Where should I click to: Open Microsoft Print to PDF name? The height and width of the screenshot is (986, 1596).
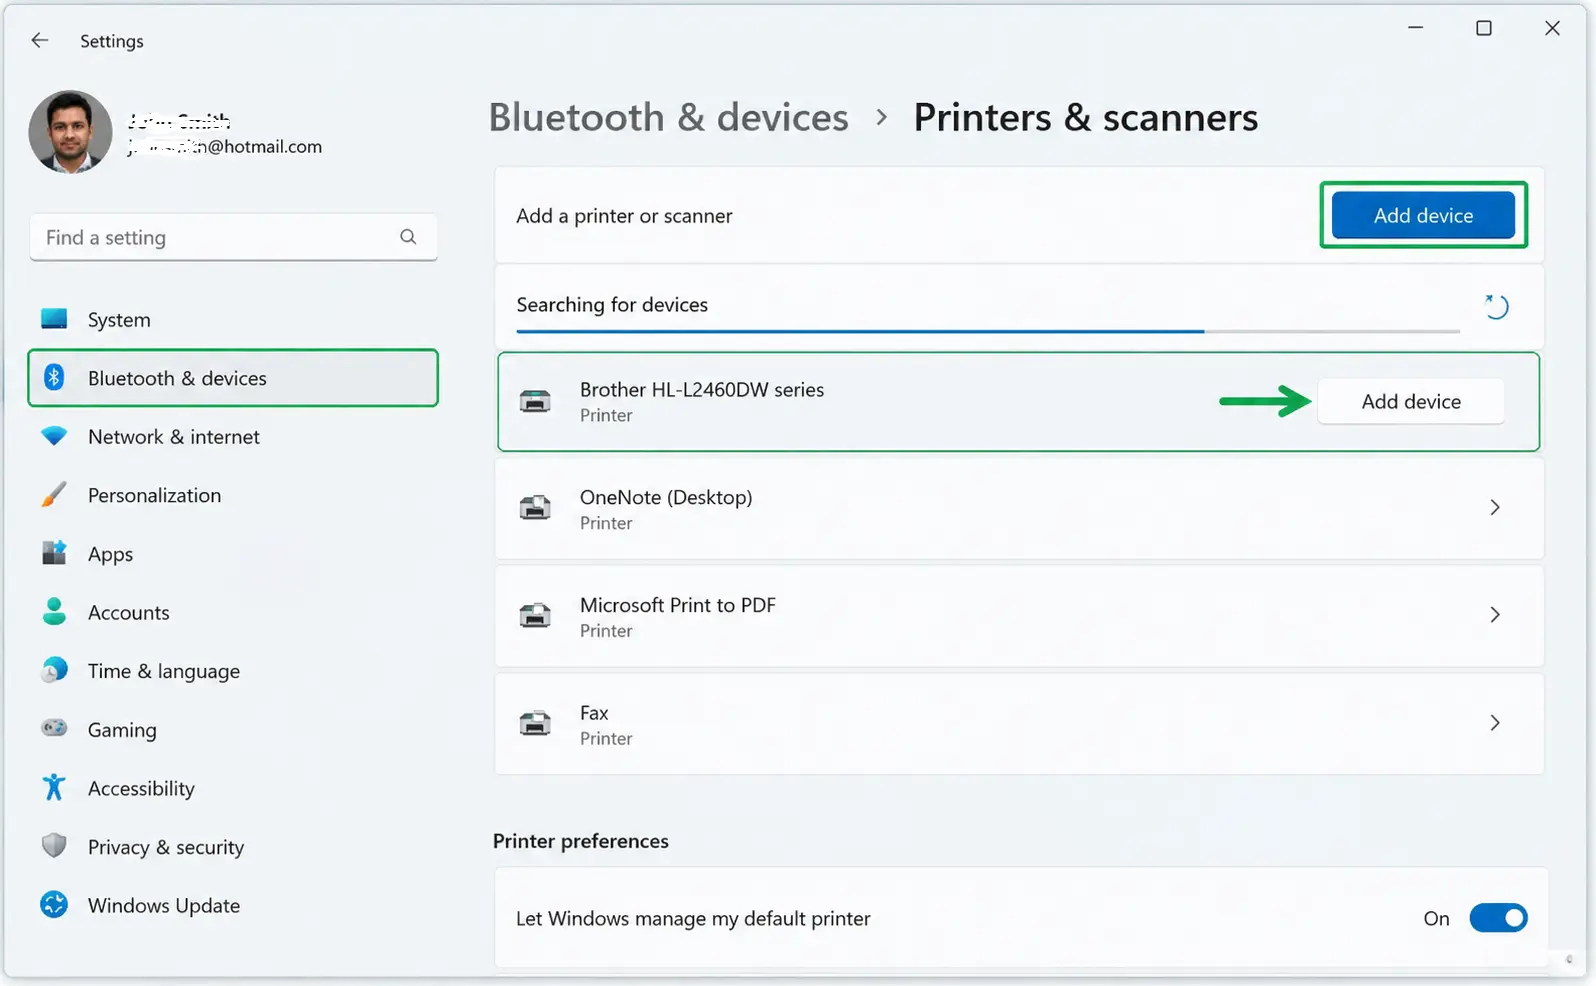(x=678, y=605)
